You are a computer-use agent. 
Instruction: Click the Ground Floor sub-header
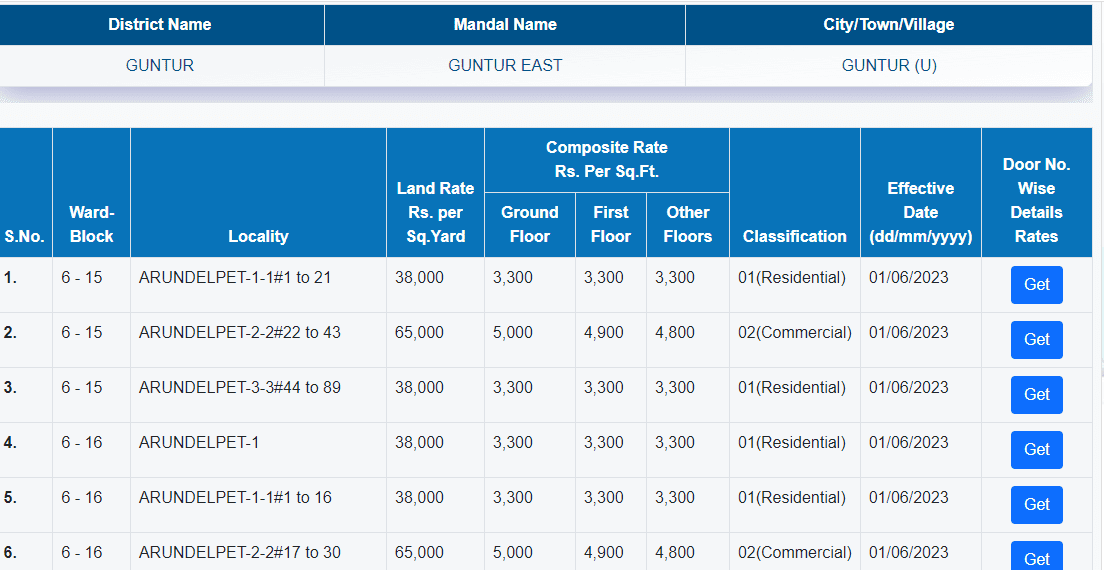pyautogui.click(x=529, y=224)
